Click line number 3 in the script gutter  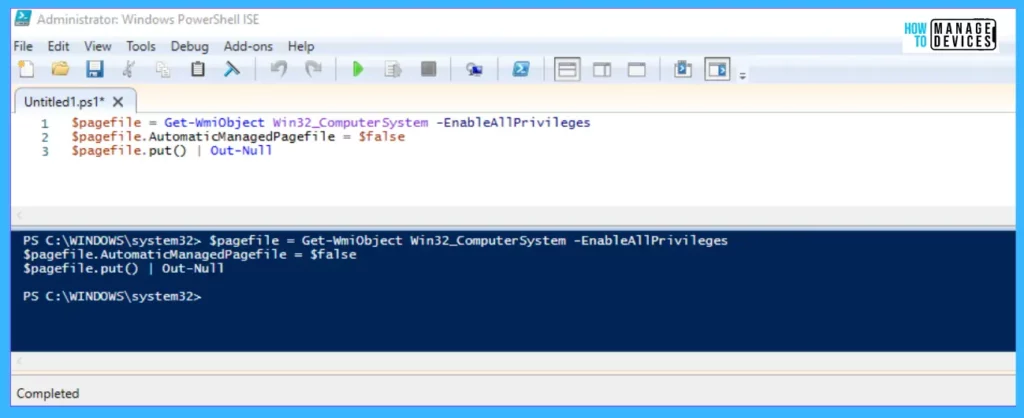(45, 152)
